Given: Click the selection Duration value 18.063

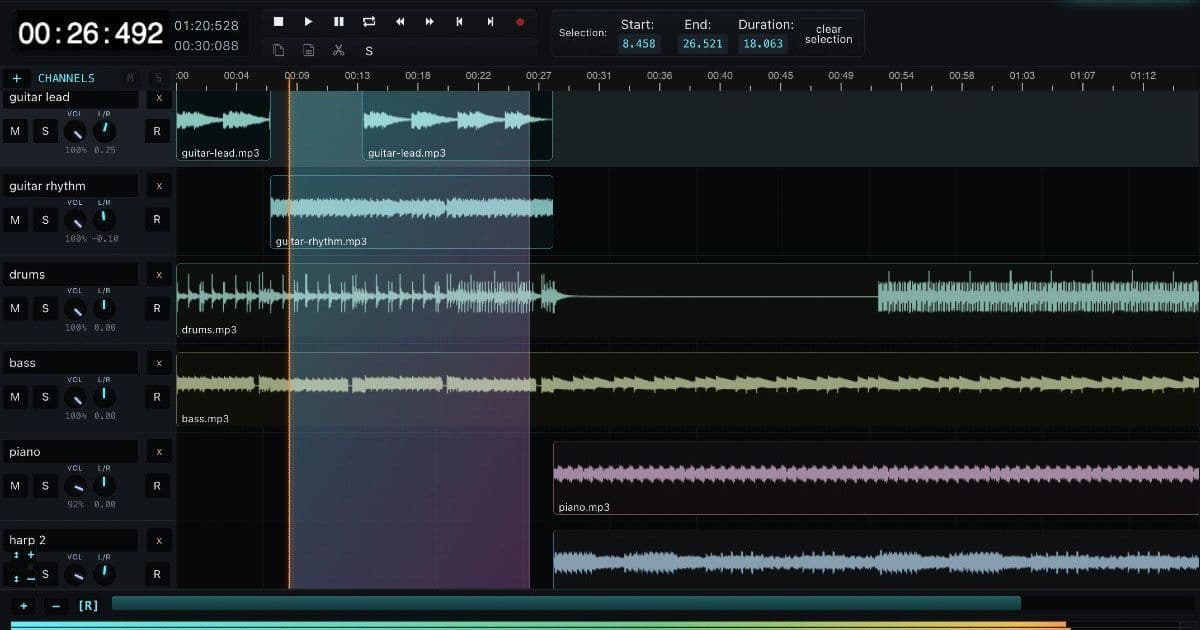Looking at the screenshot, I should pyautogui.click(x=763, y=44).
